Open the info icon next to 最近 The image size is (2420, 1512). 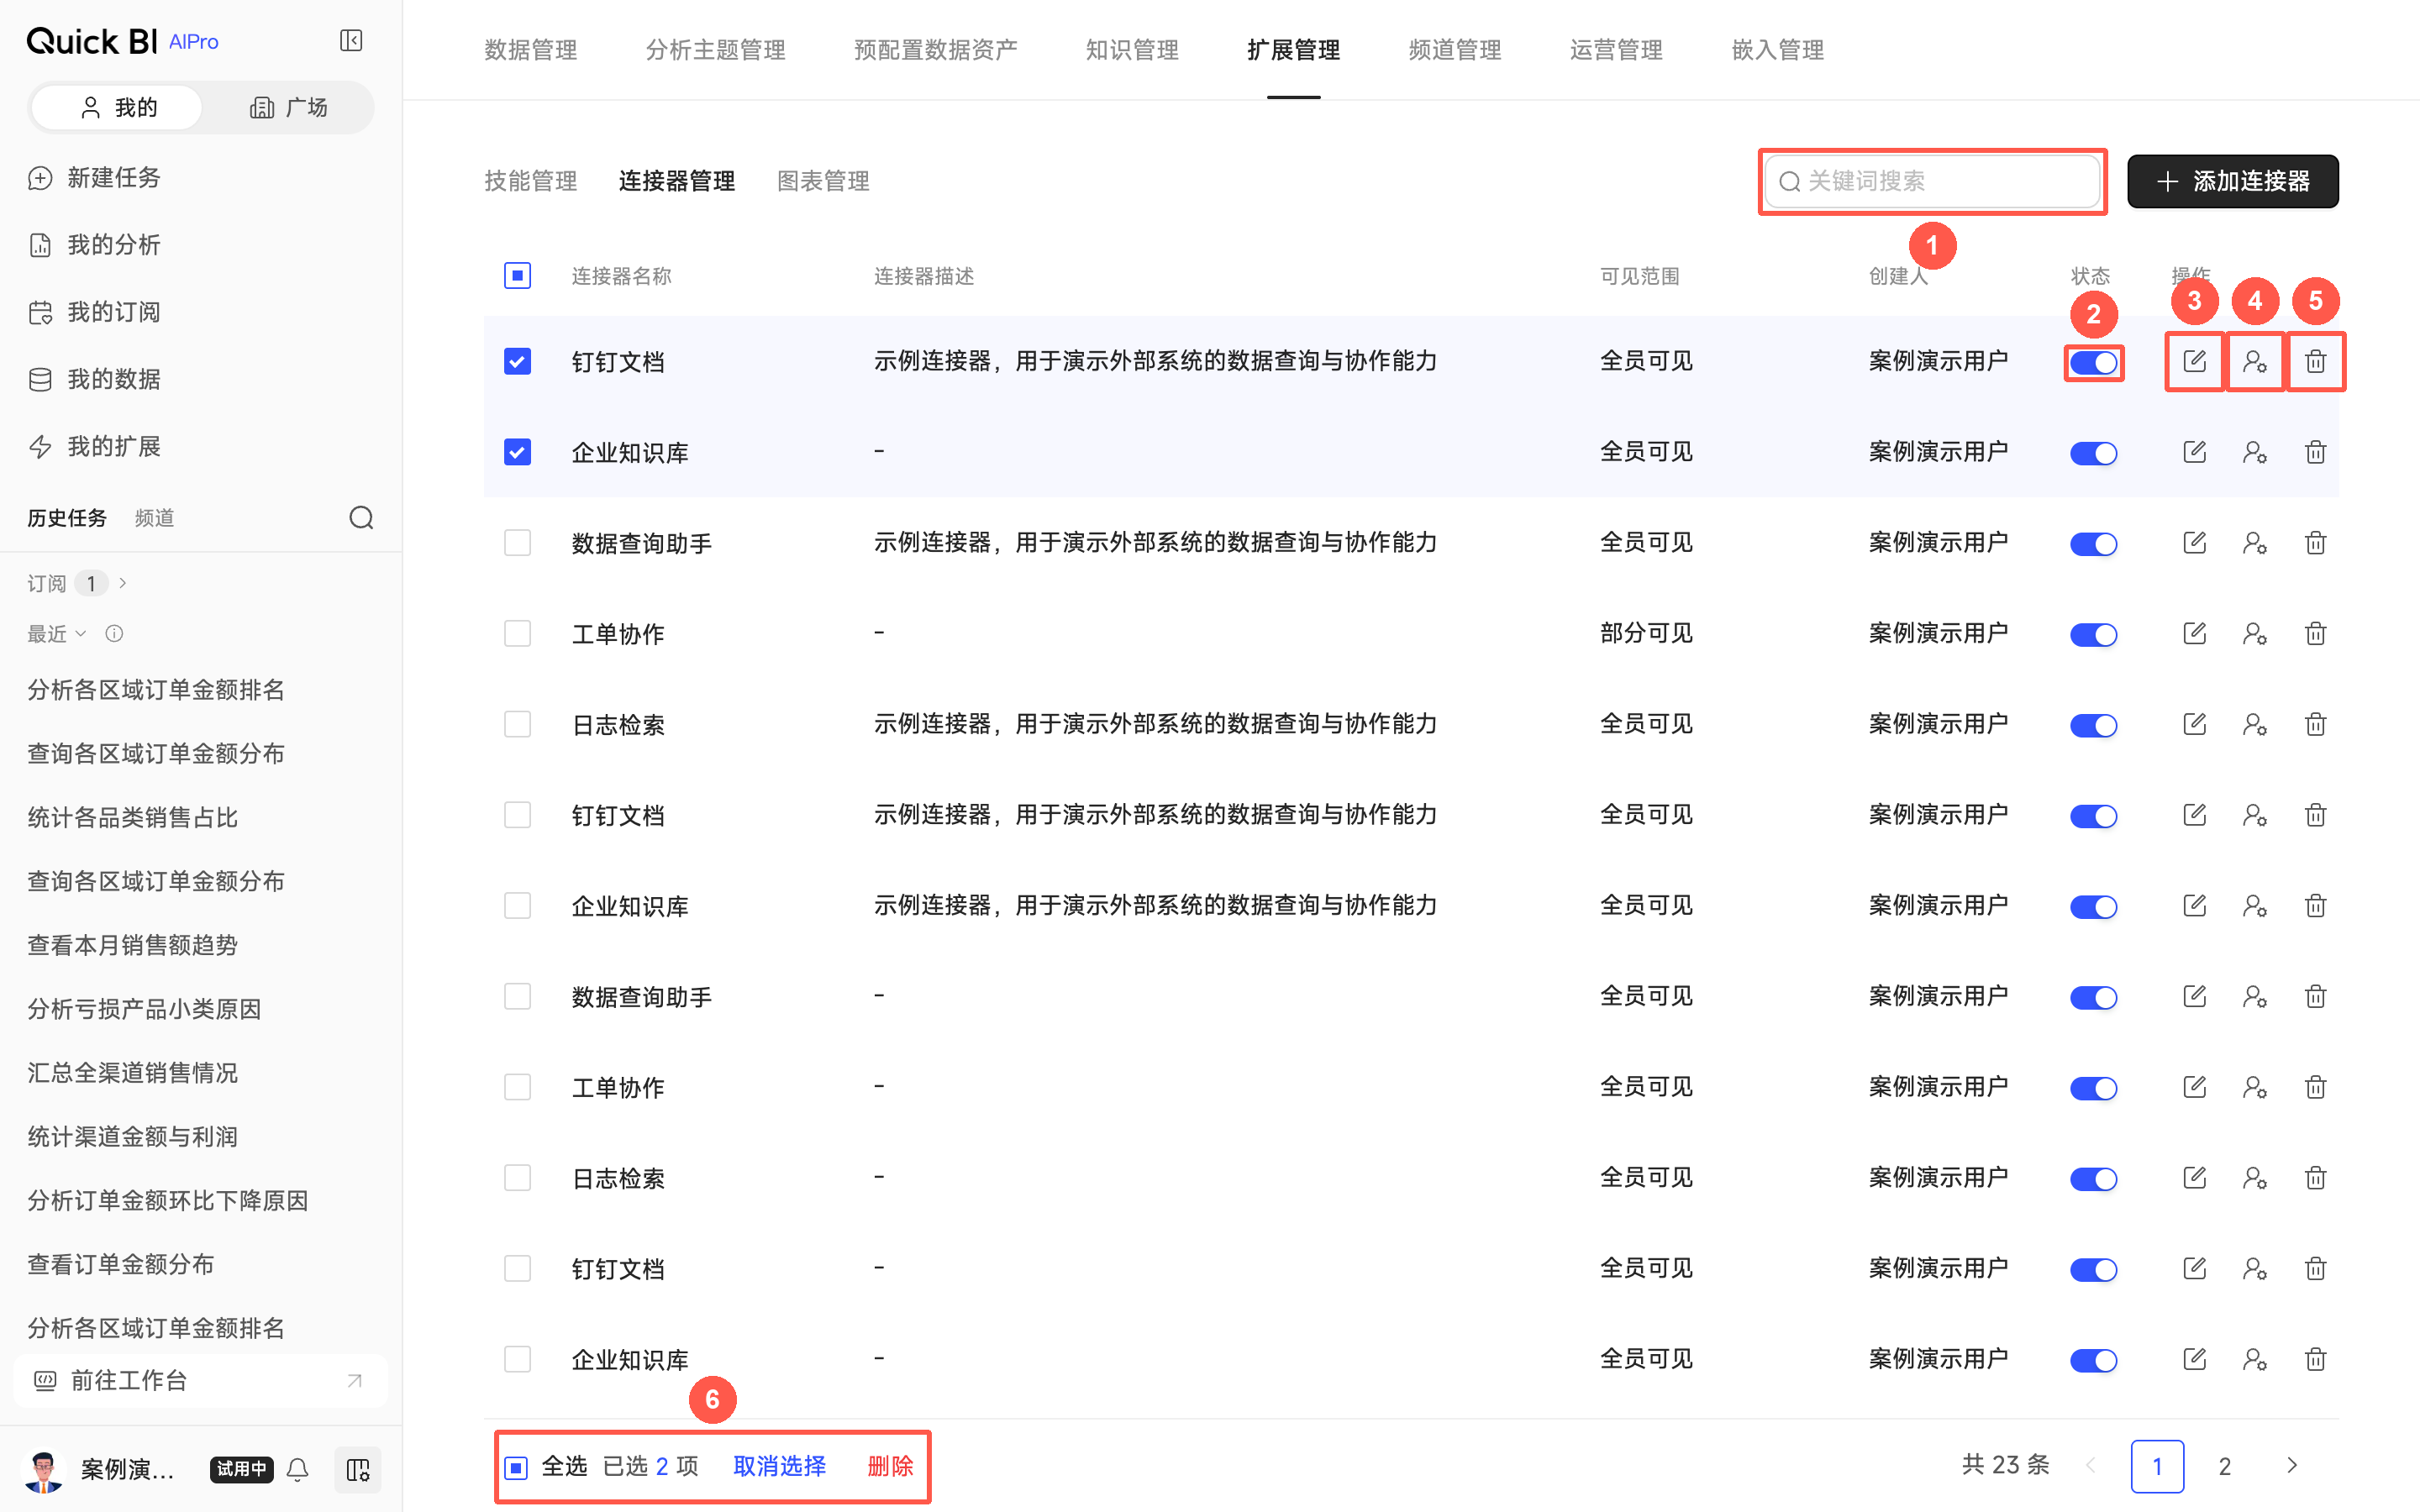tap(114, 633)
